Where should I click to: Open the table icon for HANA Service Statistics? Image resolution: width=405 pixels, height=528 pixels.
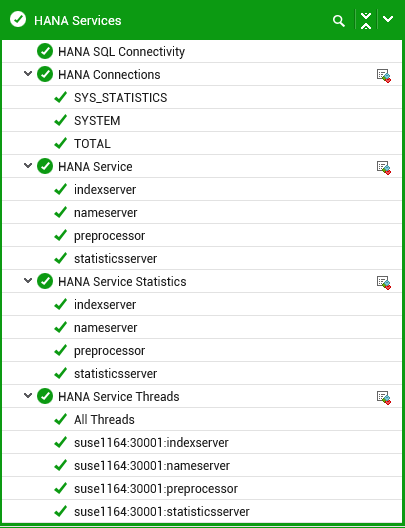click(383, 283)
